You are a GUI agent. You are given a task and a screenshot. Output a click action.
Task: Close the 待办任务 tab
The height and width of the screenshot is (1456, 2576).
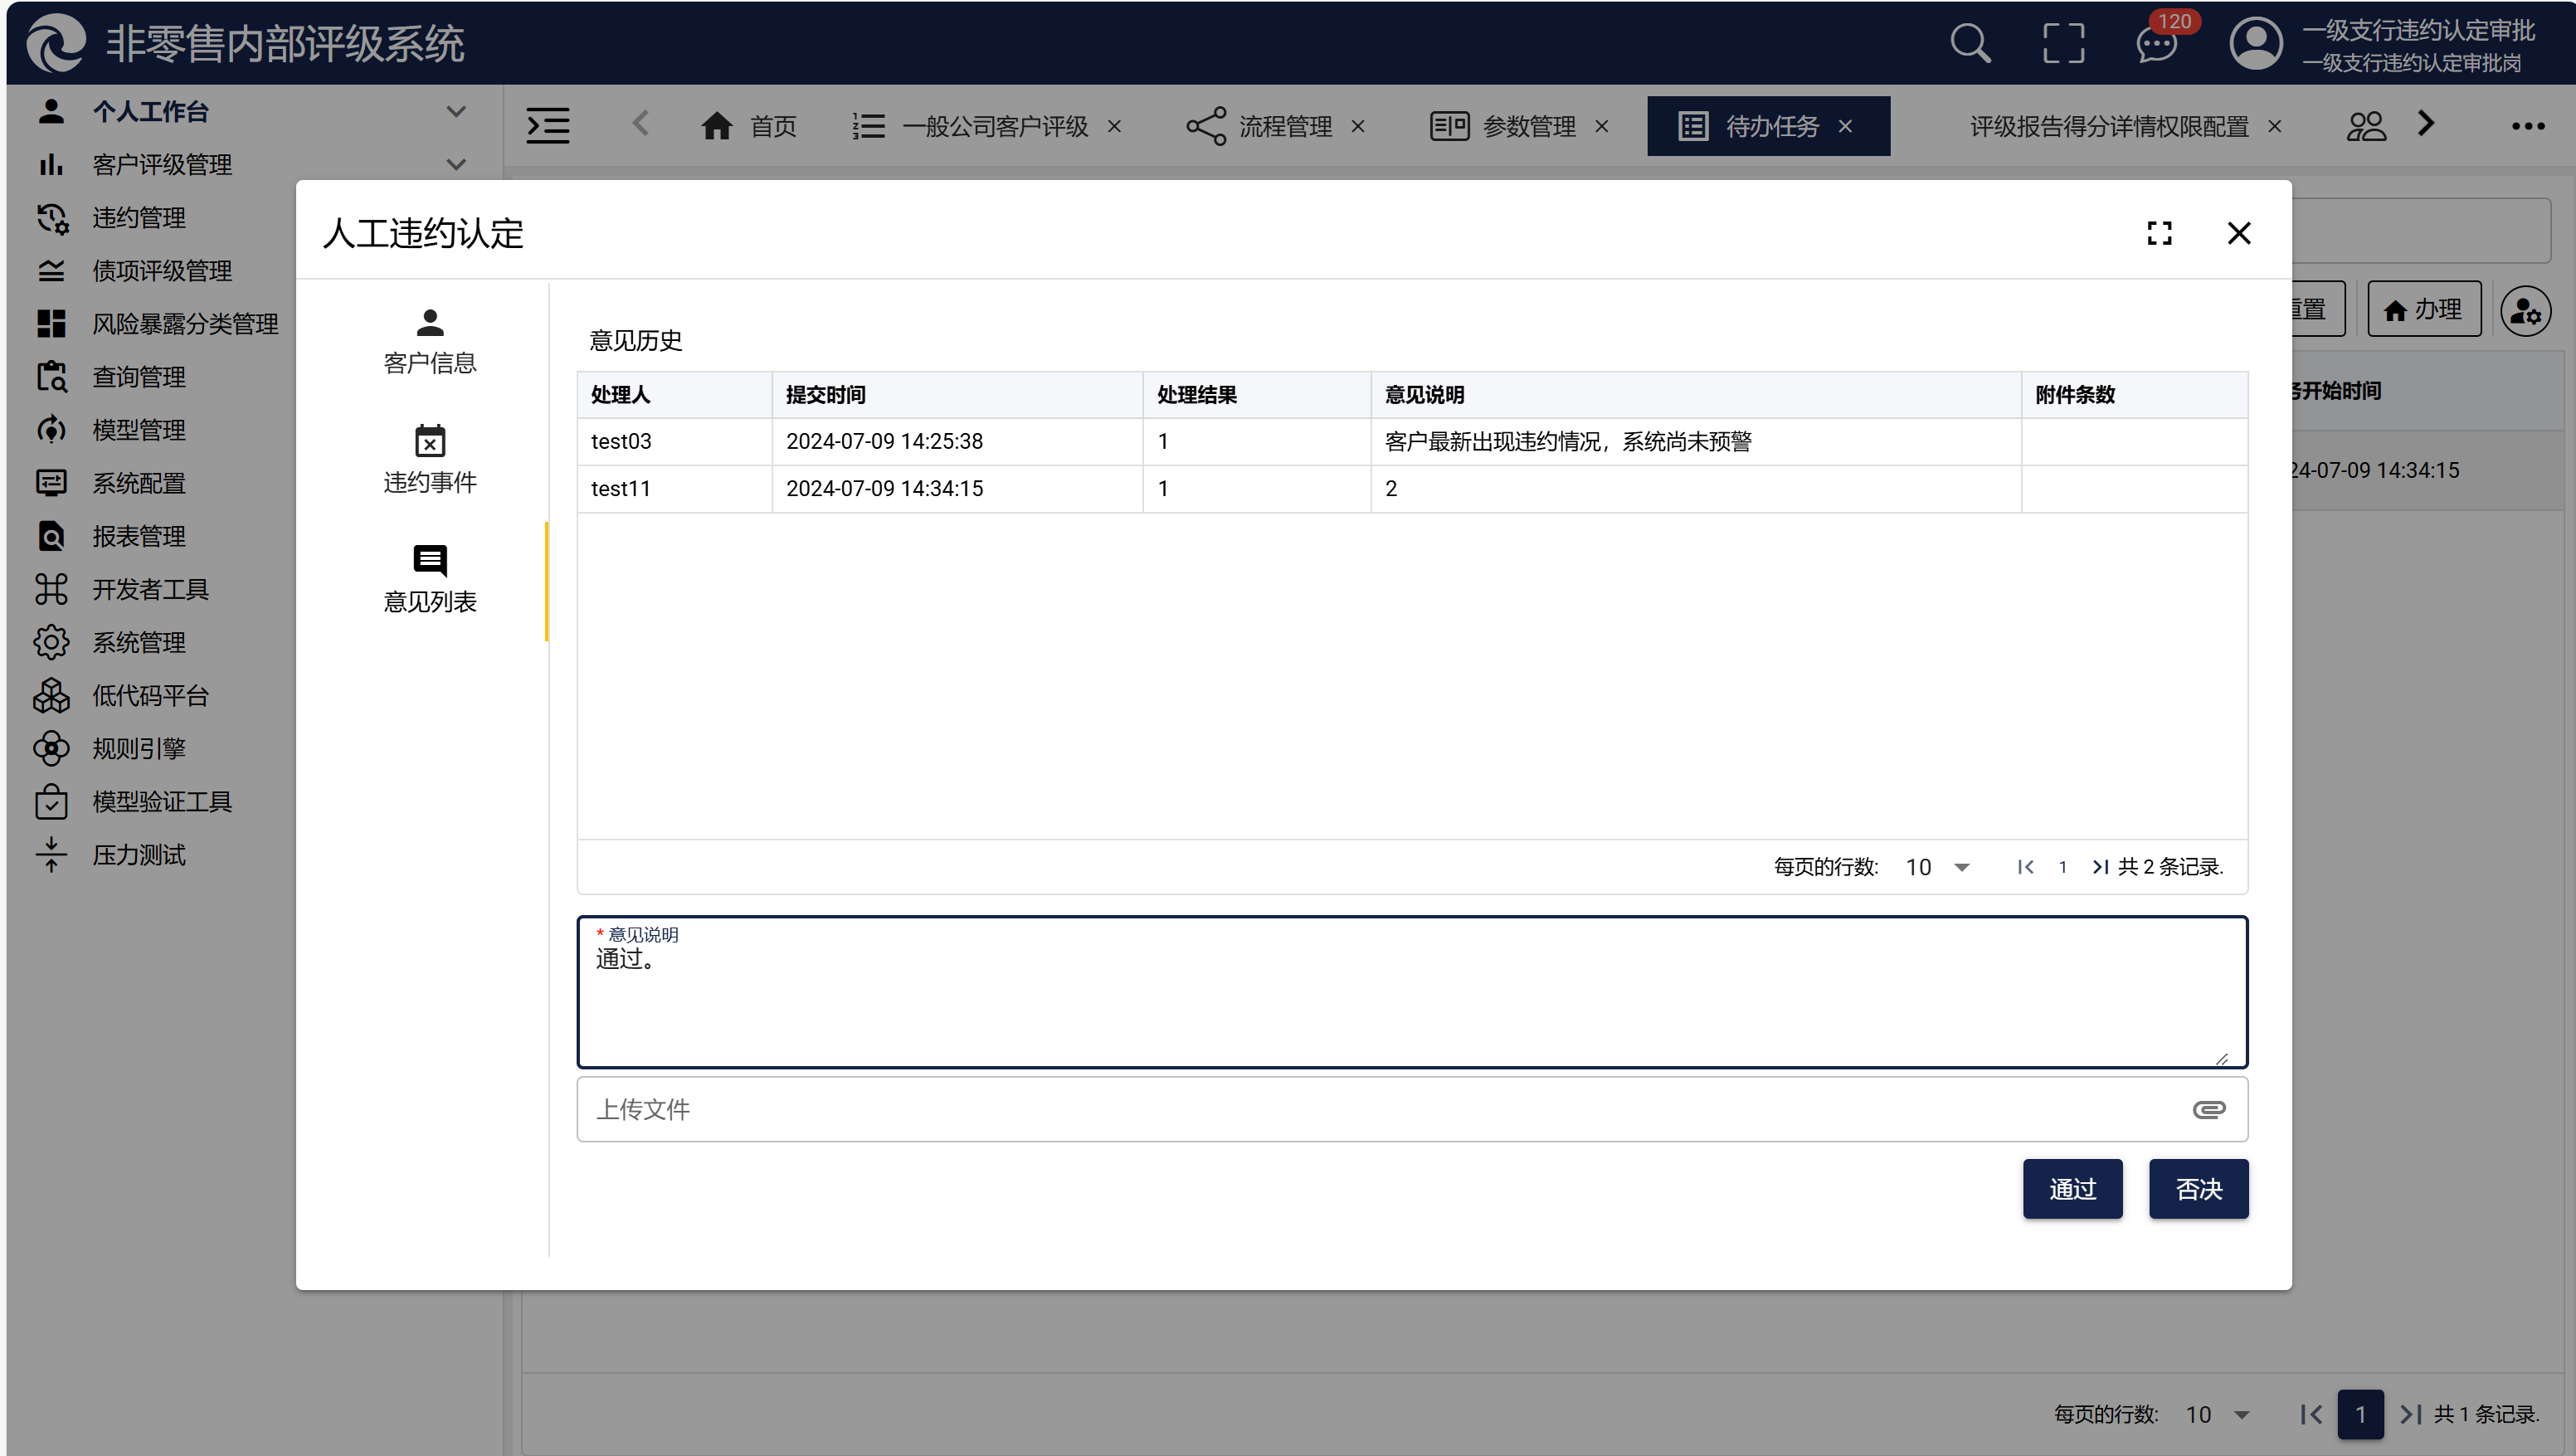coord(1845,126)
